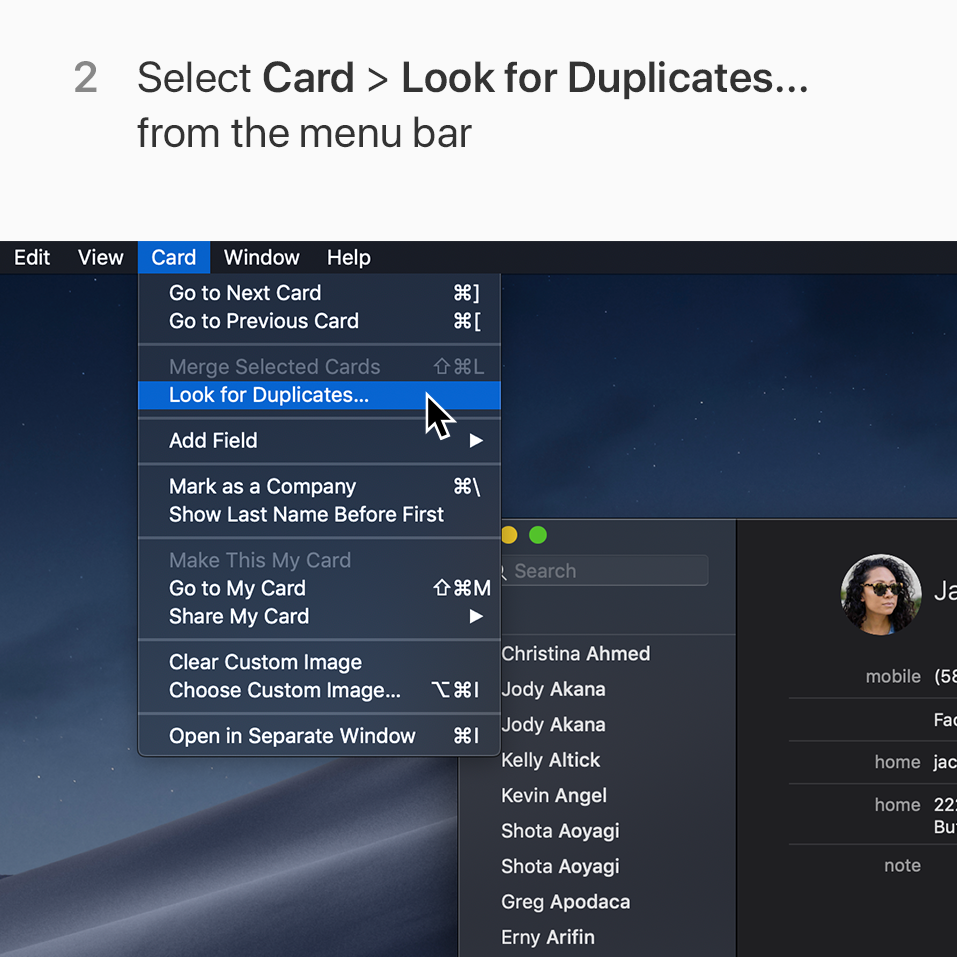Choose Mark as a Company

[319, 486]
